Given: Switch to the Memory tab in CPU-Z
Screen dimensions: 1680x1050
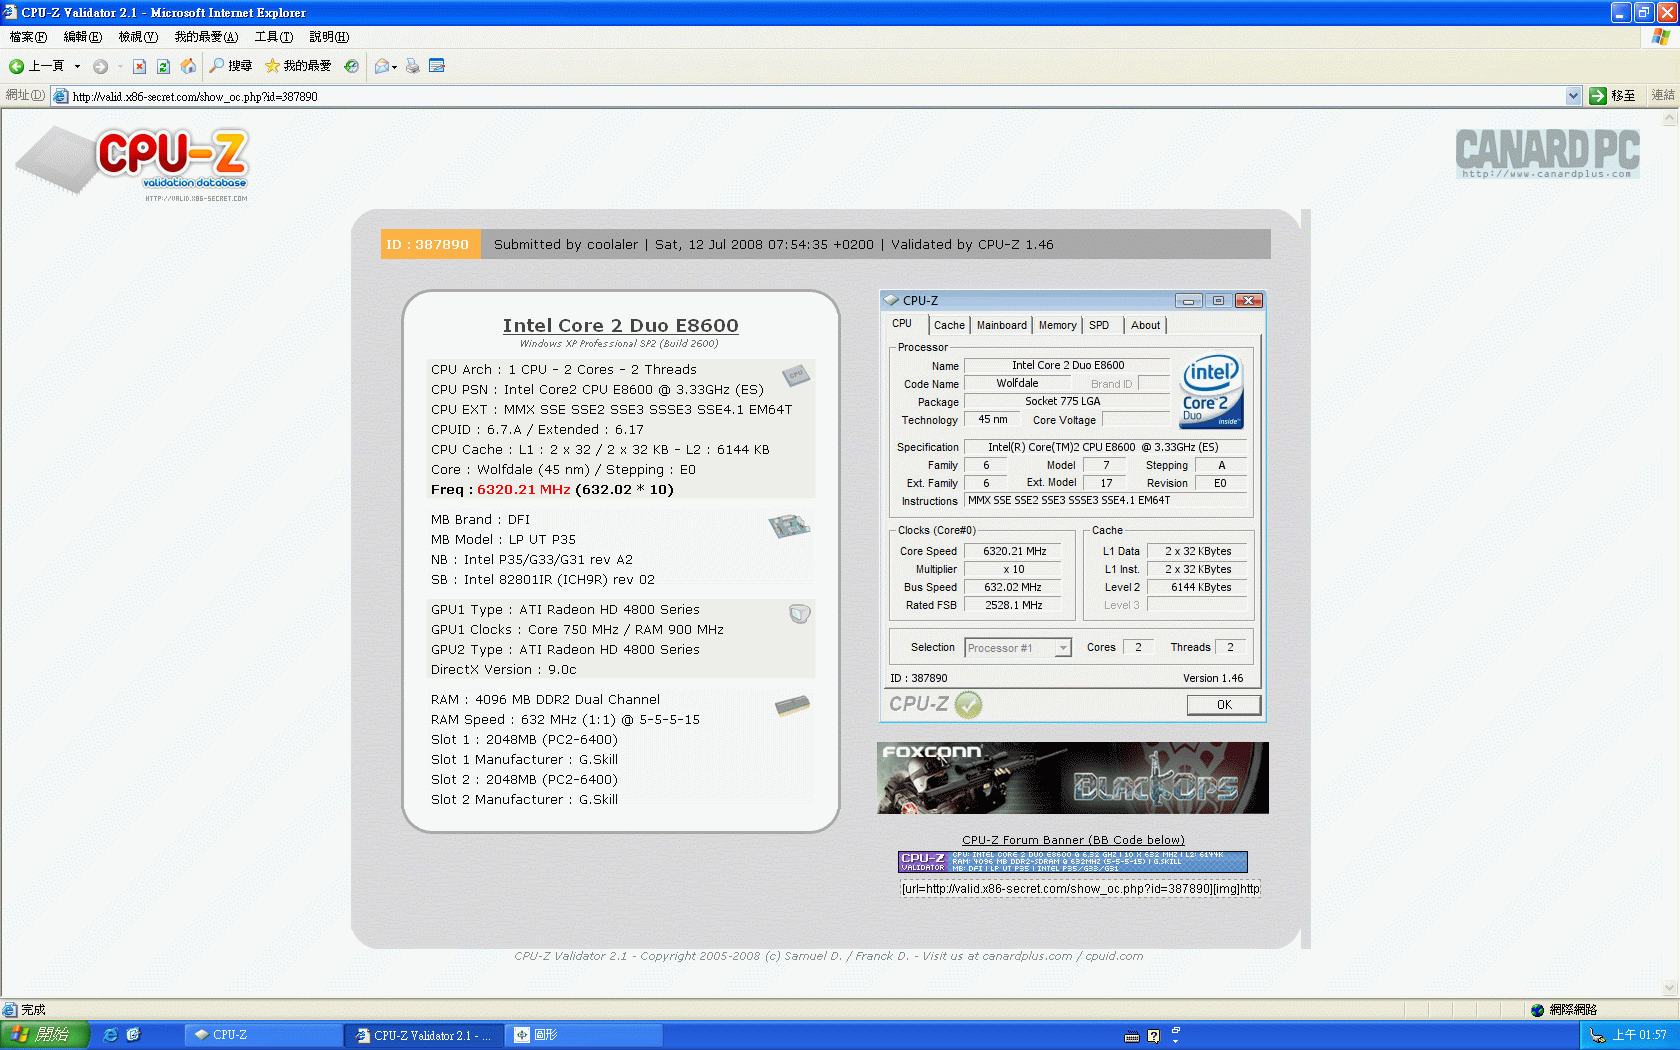Looking at the screenshot, I should click(x=1057, y=325).
